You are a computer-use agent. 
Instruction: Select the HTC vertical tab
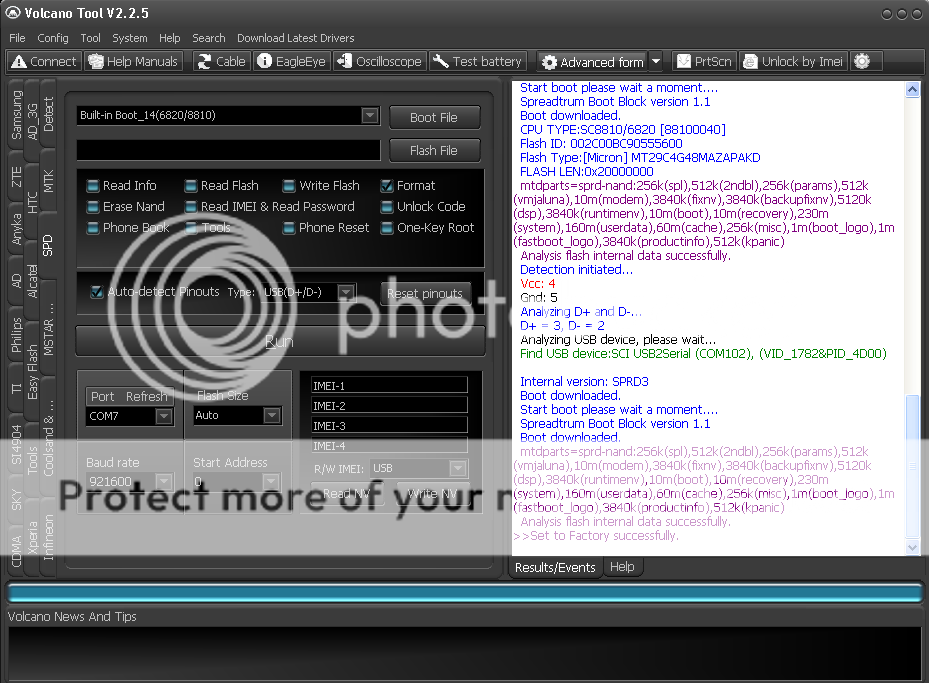32,203
